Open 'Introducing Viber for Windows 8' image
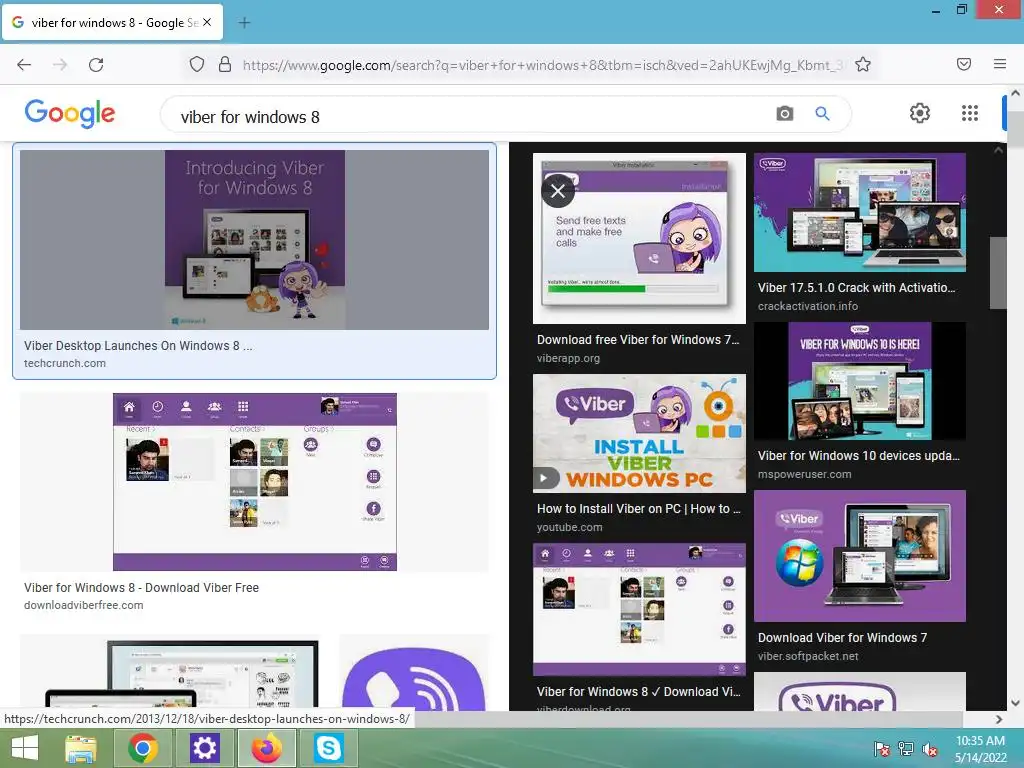The width and height of the screenshot is (1024, 768). [x=254, y=240]
